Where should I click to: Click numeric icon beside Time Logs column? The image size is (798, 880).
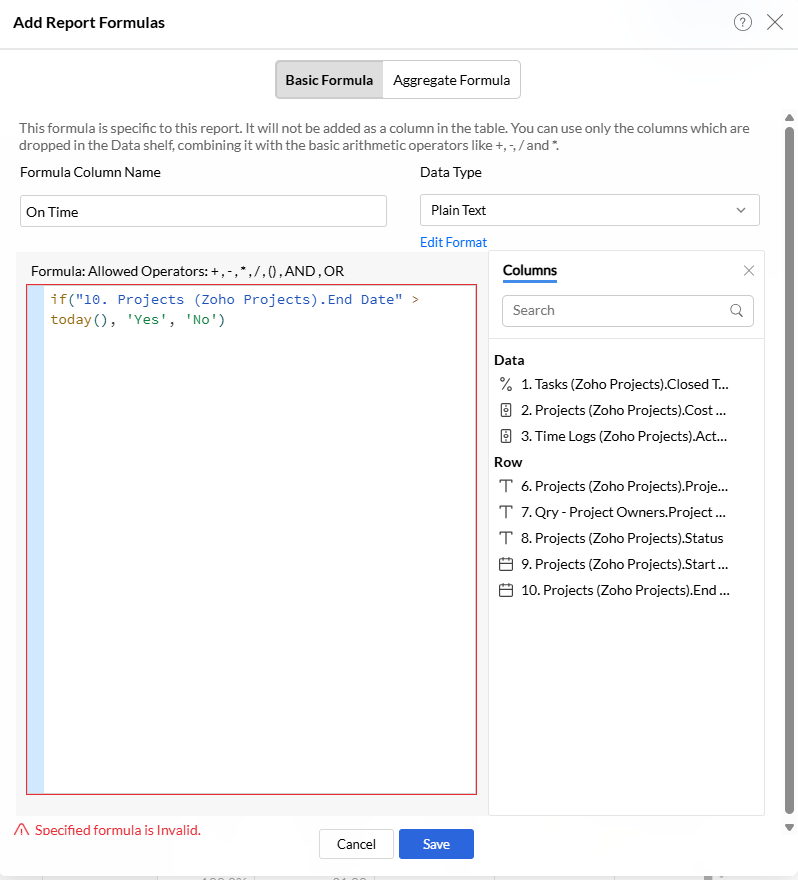[505, 436]
